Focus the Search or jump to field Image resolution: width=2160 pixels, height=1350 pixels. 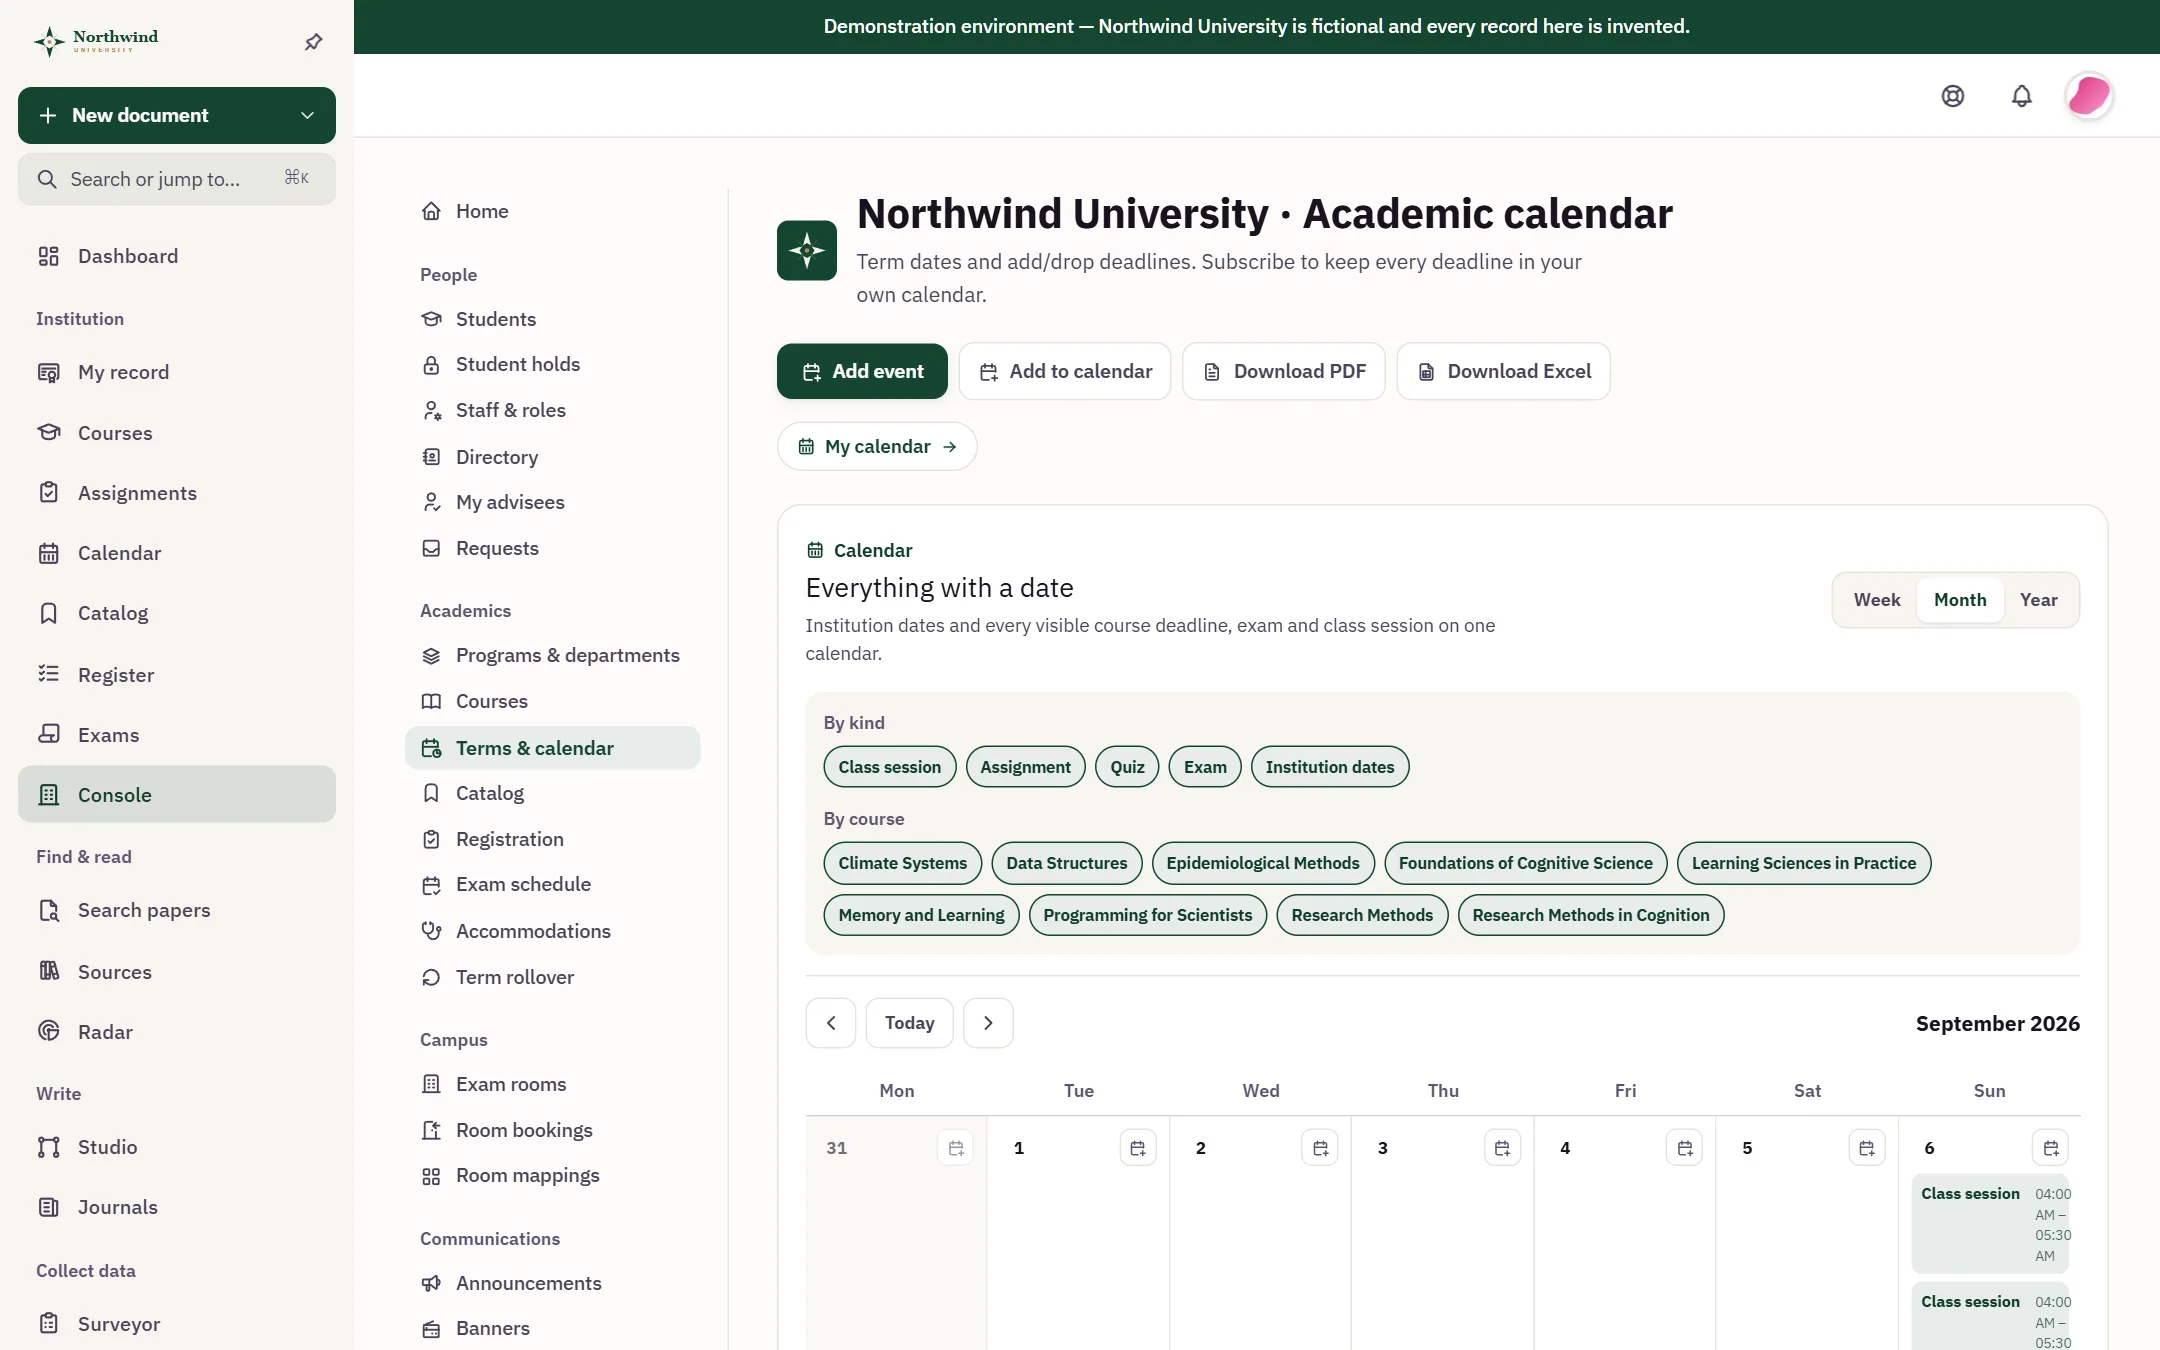coord(177,179)
